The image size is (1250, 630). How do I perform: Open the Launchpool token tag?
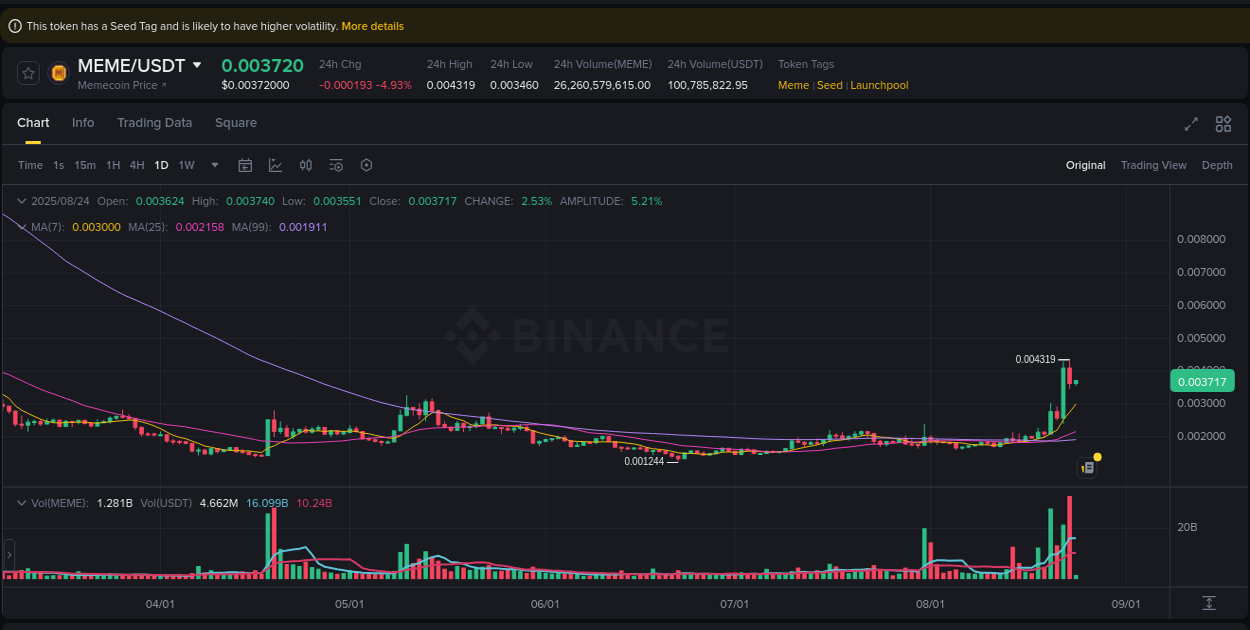coord(879,85)
